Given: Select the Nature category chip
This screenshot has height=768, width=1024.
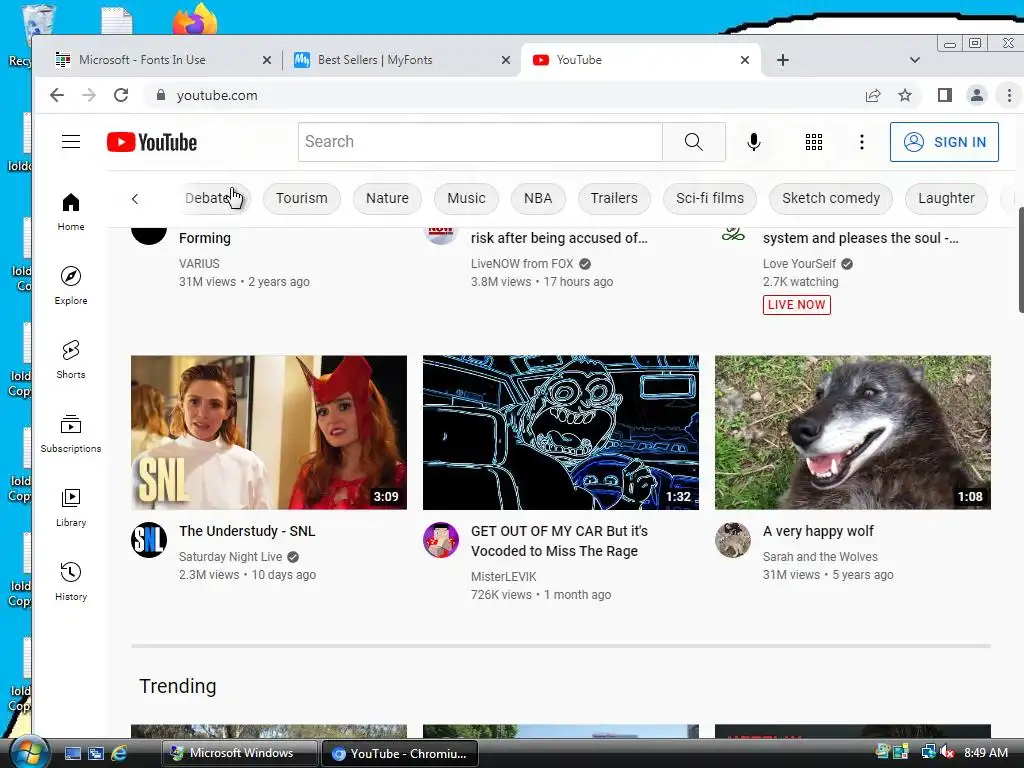Looking at the screenshot, I should coord(387,199).
